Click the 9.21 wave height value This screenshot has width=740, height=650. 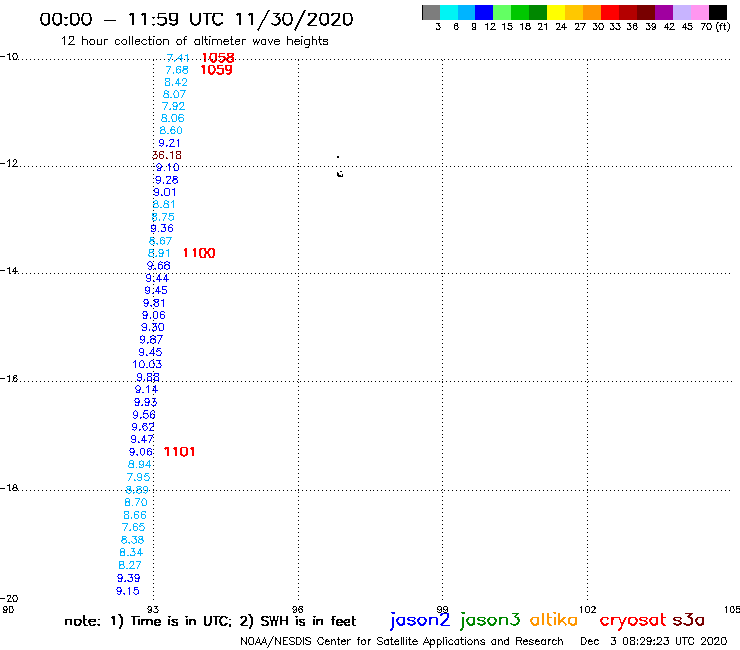[x=169, y=143]
